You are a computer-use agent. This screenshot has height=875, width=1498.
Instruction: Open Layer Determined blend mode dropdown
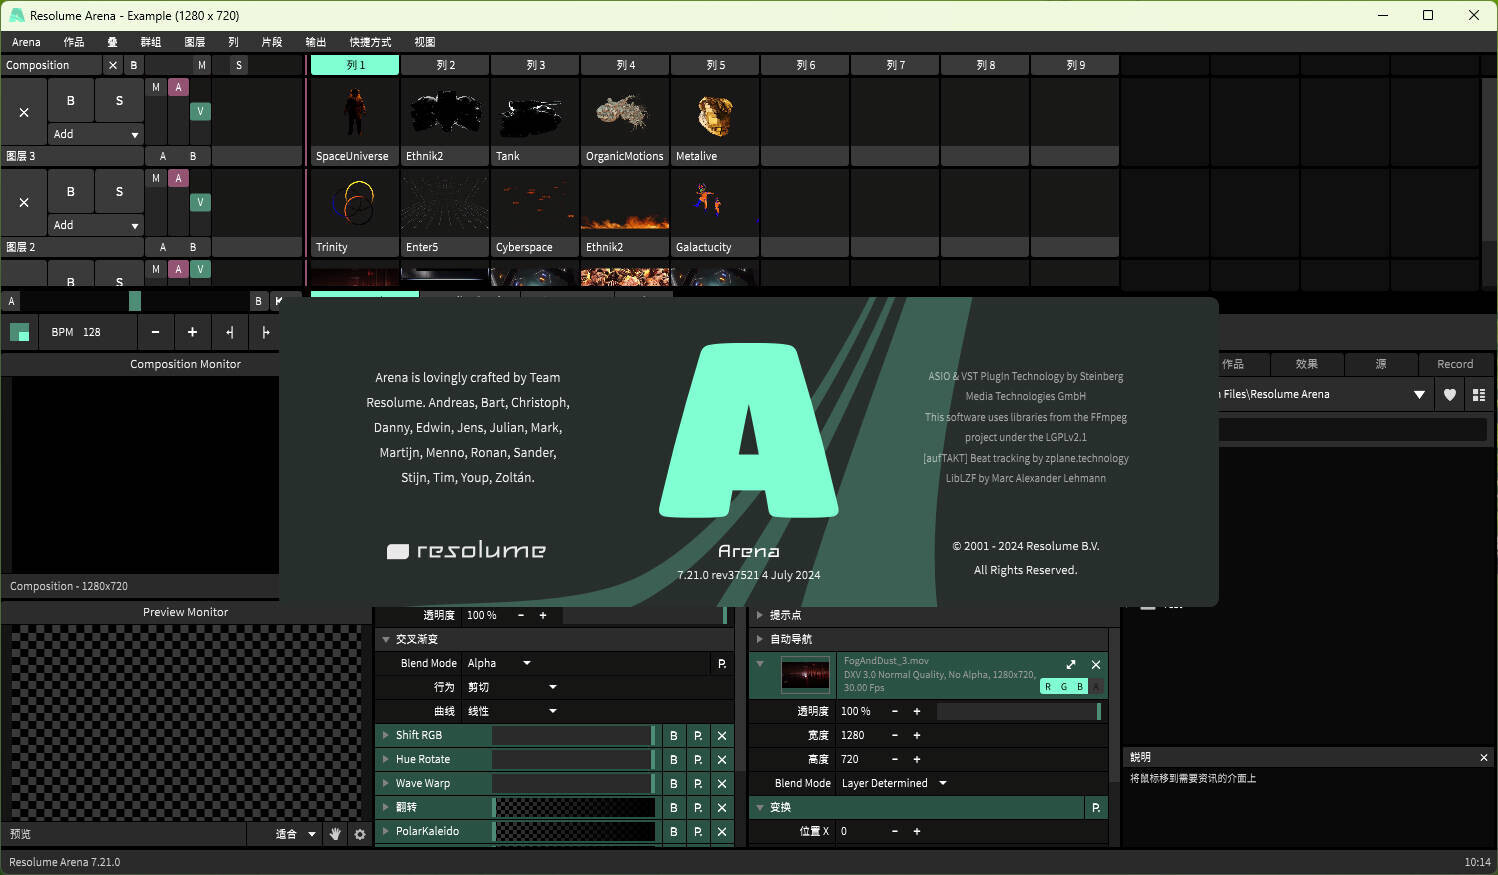[x=894, y=783]
